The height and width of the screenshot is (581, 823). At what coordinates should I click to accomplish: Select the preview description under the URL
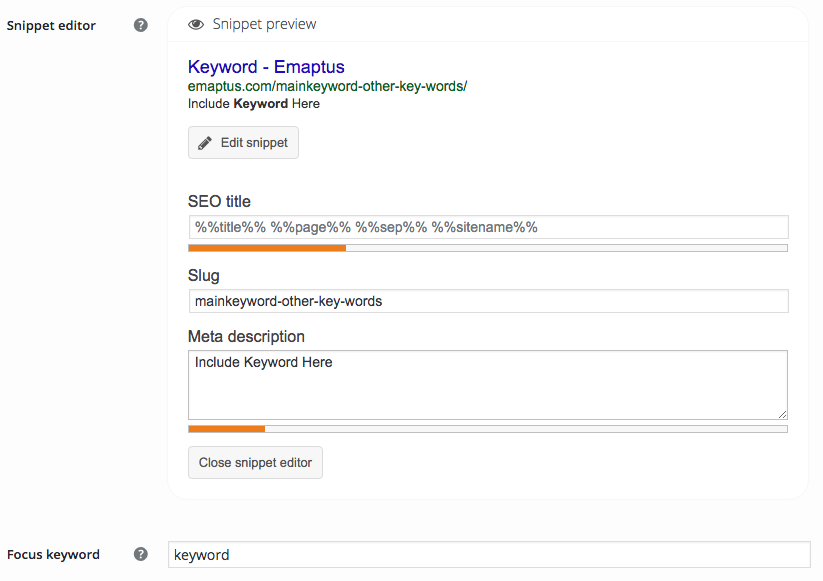tap(254, 103)
